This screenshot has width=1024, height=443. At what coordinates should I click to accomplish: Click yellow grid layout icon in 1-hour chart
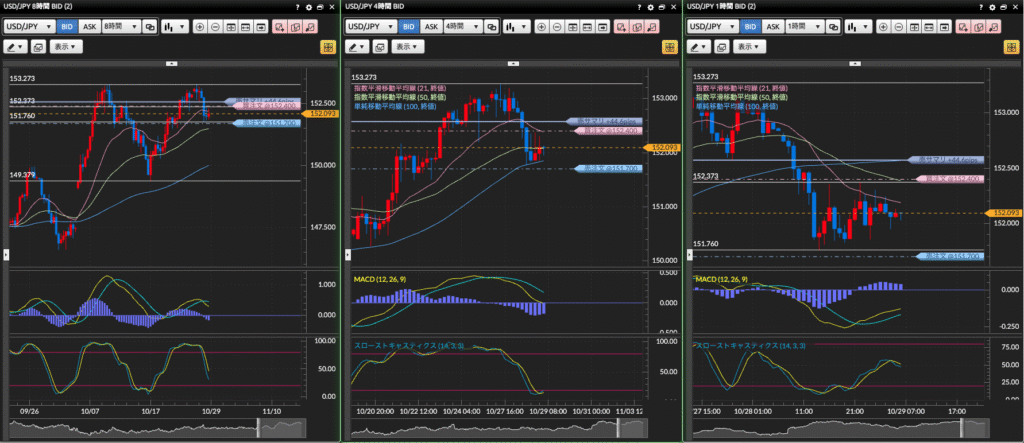pos(1011,46)
